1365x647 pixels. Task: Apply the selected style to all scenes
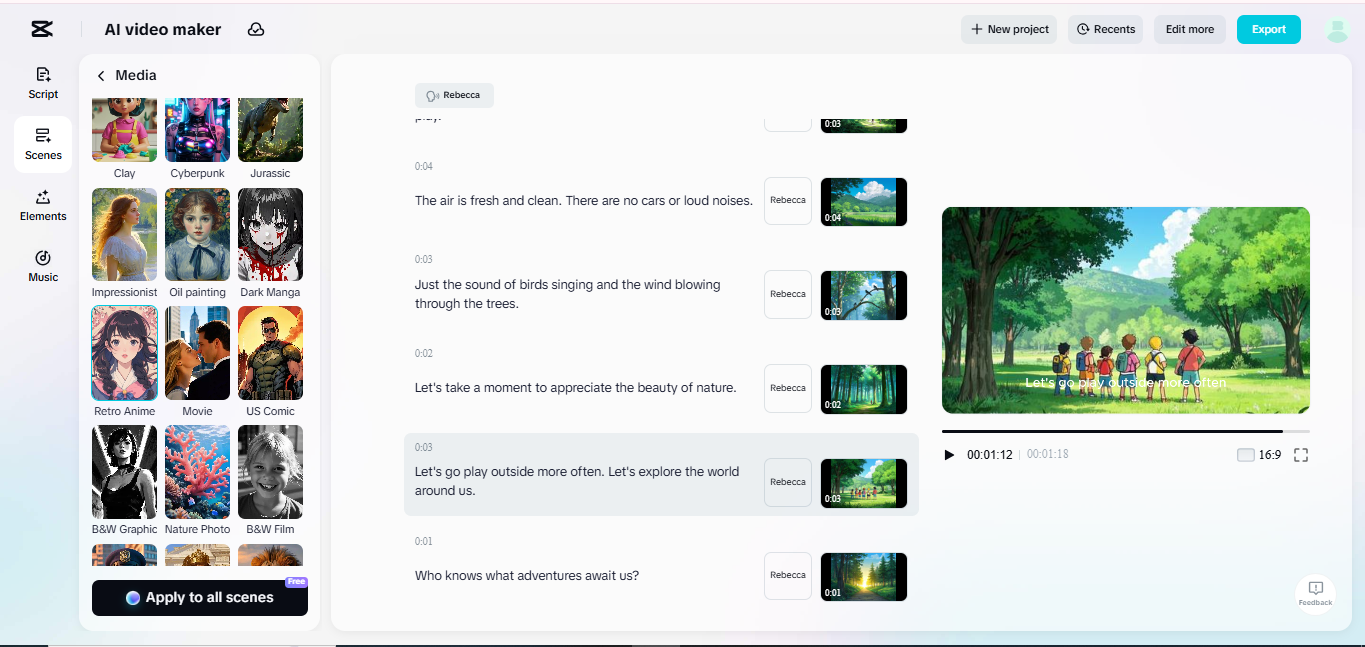pyautogui.click(x=199, y=597)
